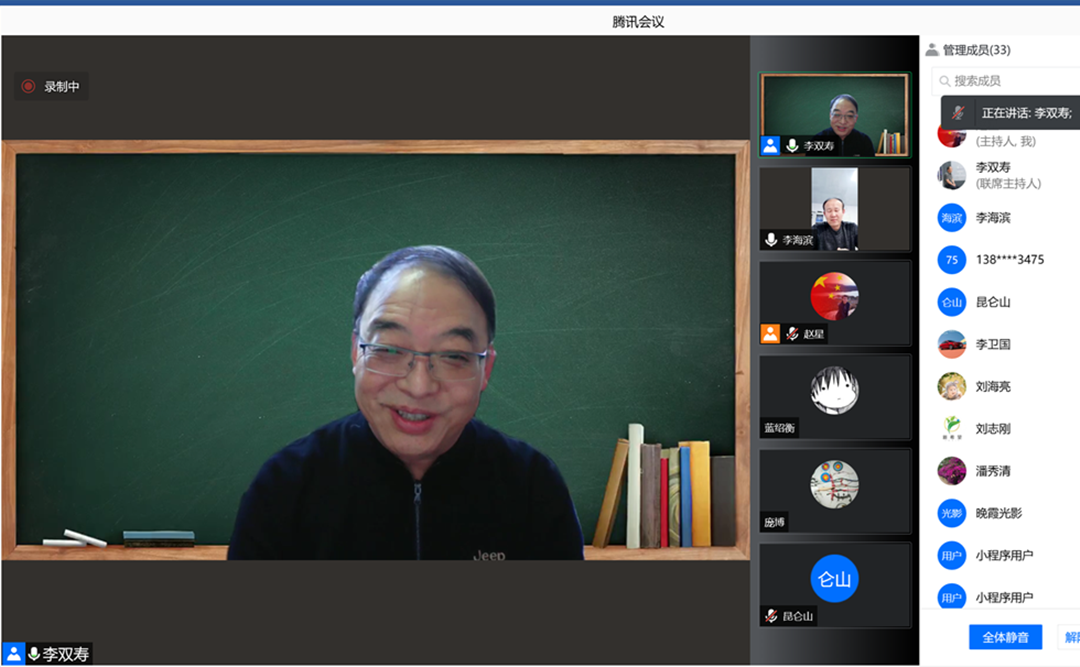Select 庞博 participant thumbnail
Screen dimensions: 1080x667
(x=834, y=491)
